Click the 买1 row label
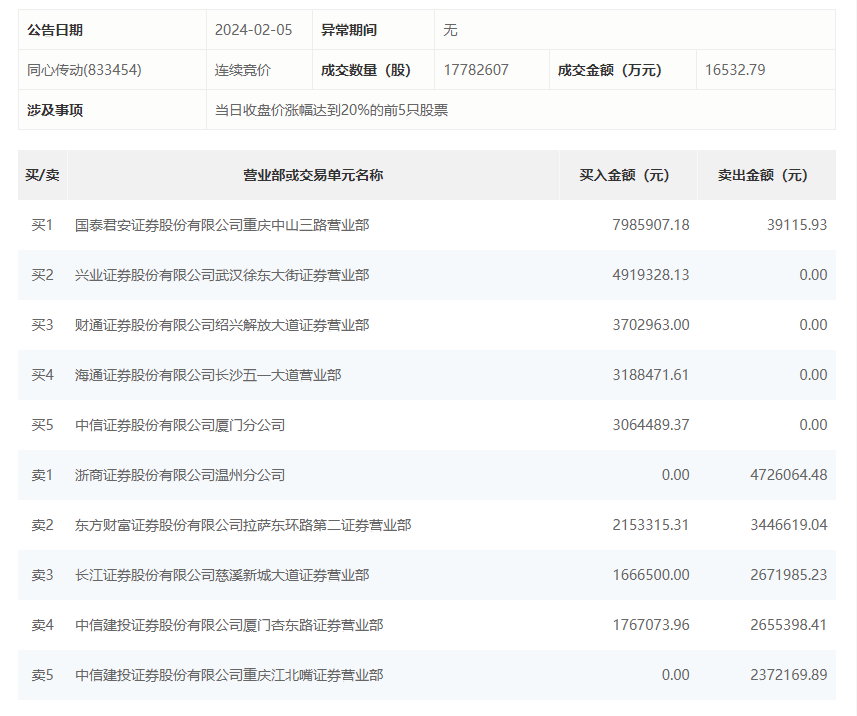The image size is (857, 716). 42,225
